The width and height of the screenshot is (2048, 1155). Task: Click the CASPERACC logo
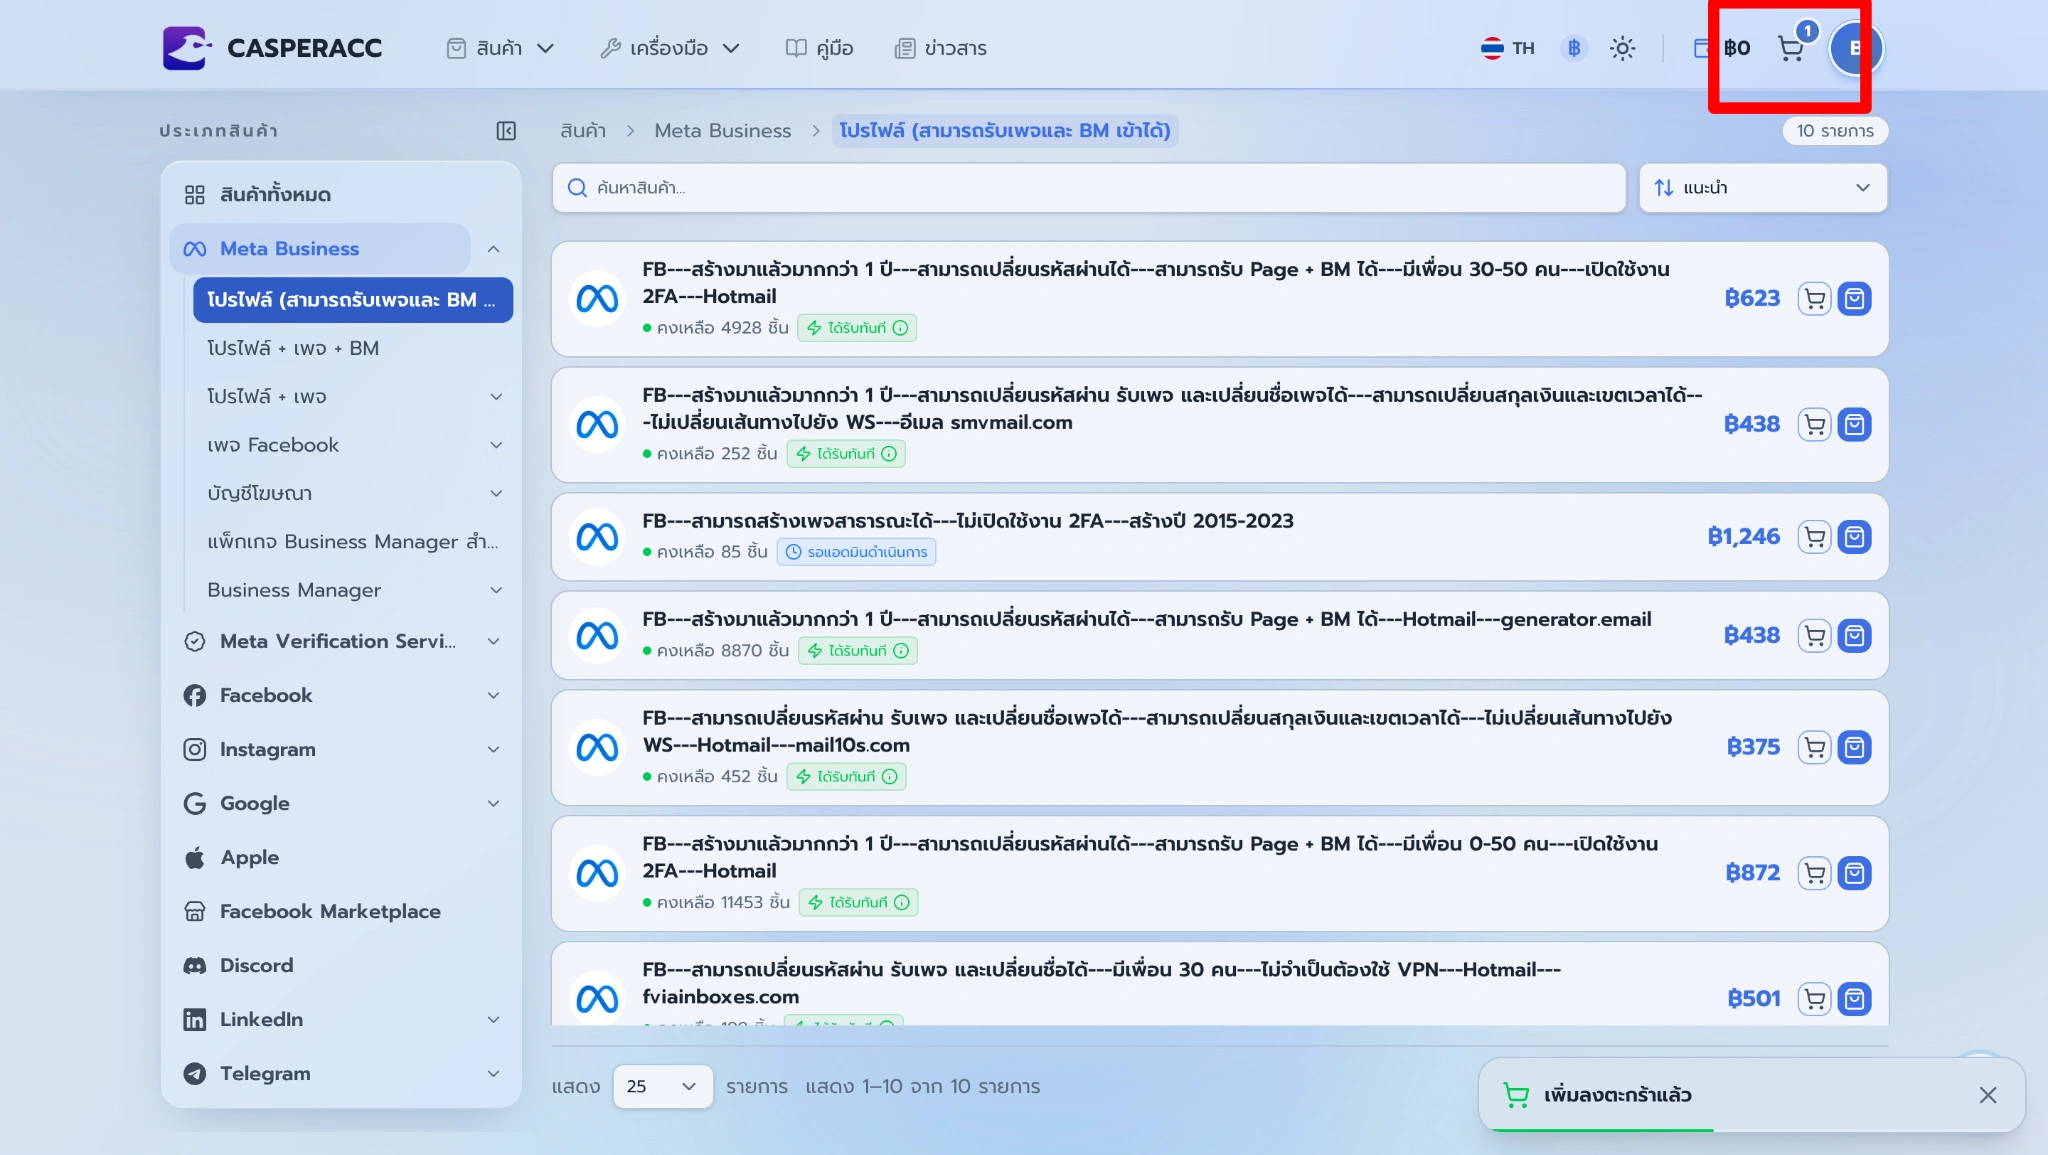pos(272,48)
